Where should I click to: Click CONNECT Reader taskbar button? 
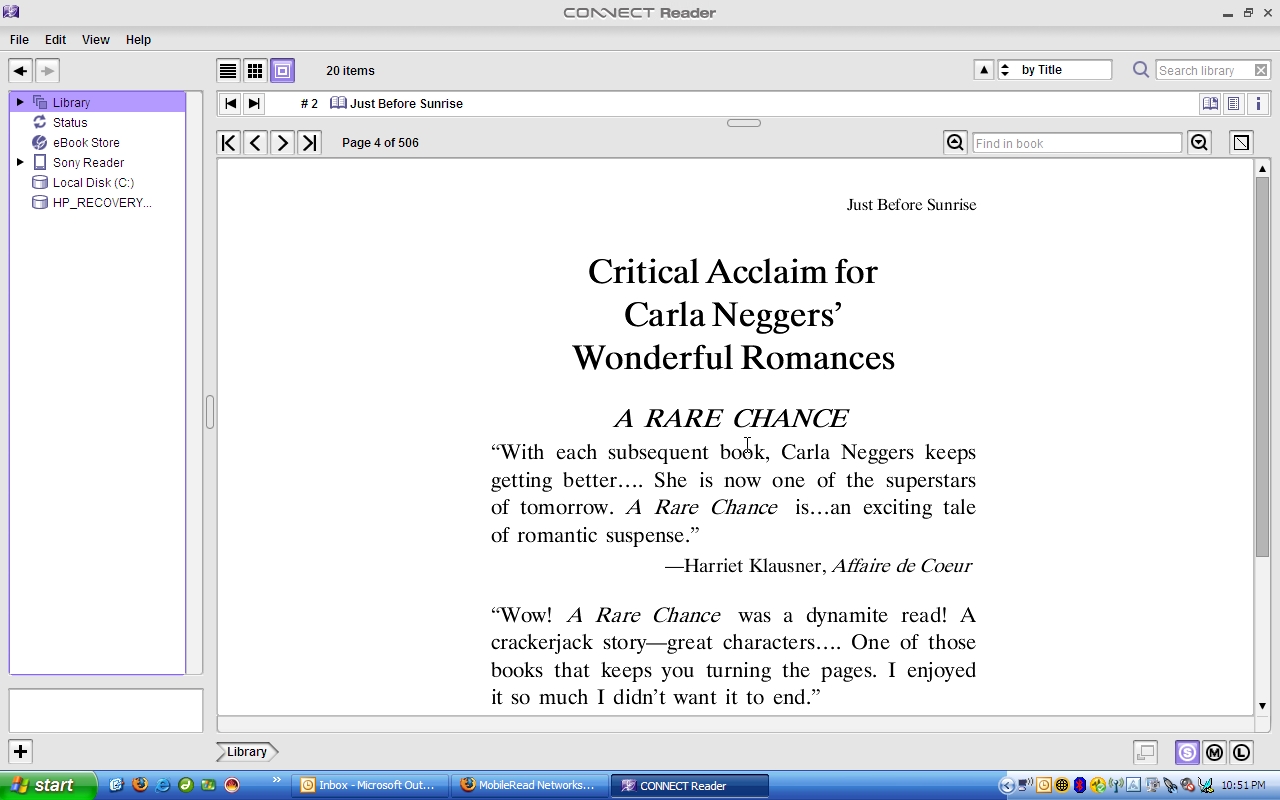click(x=691, y=785)
